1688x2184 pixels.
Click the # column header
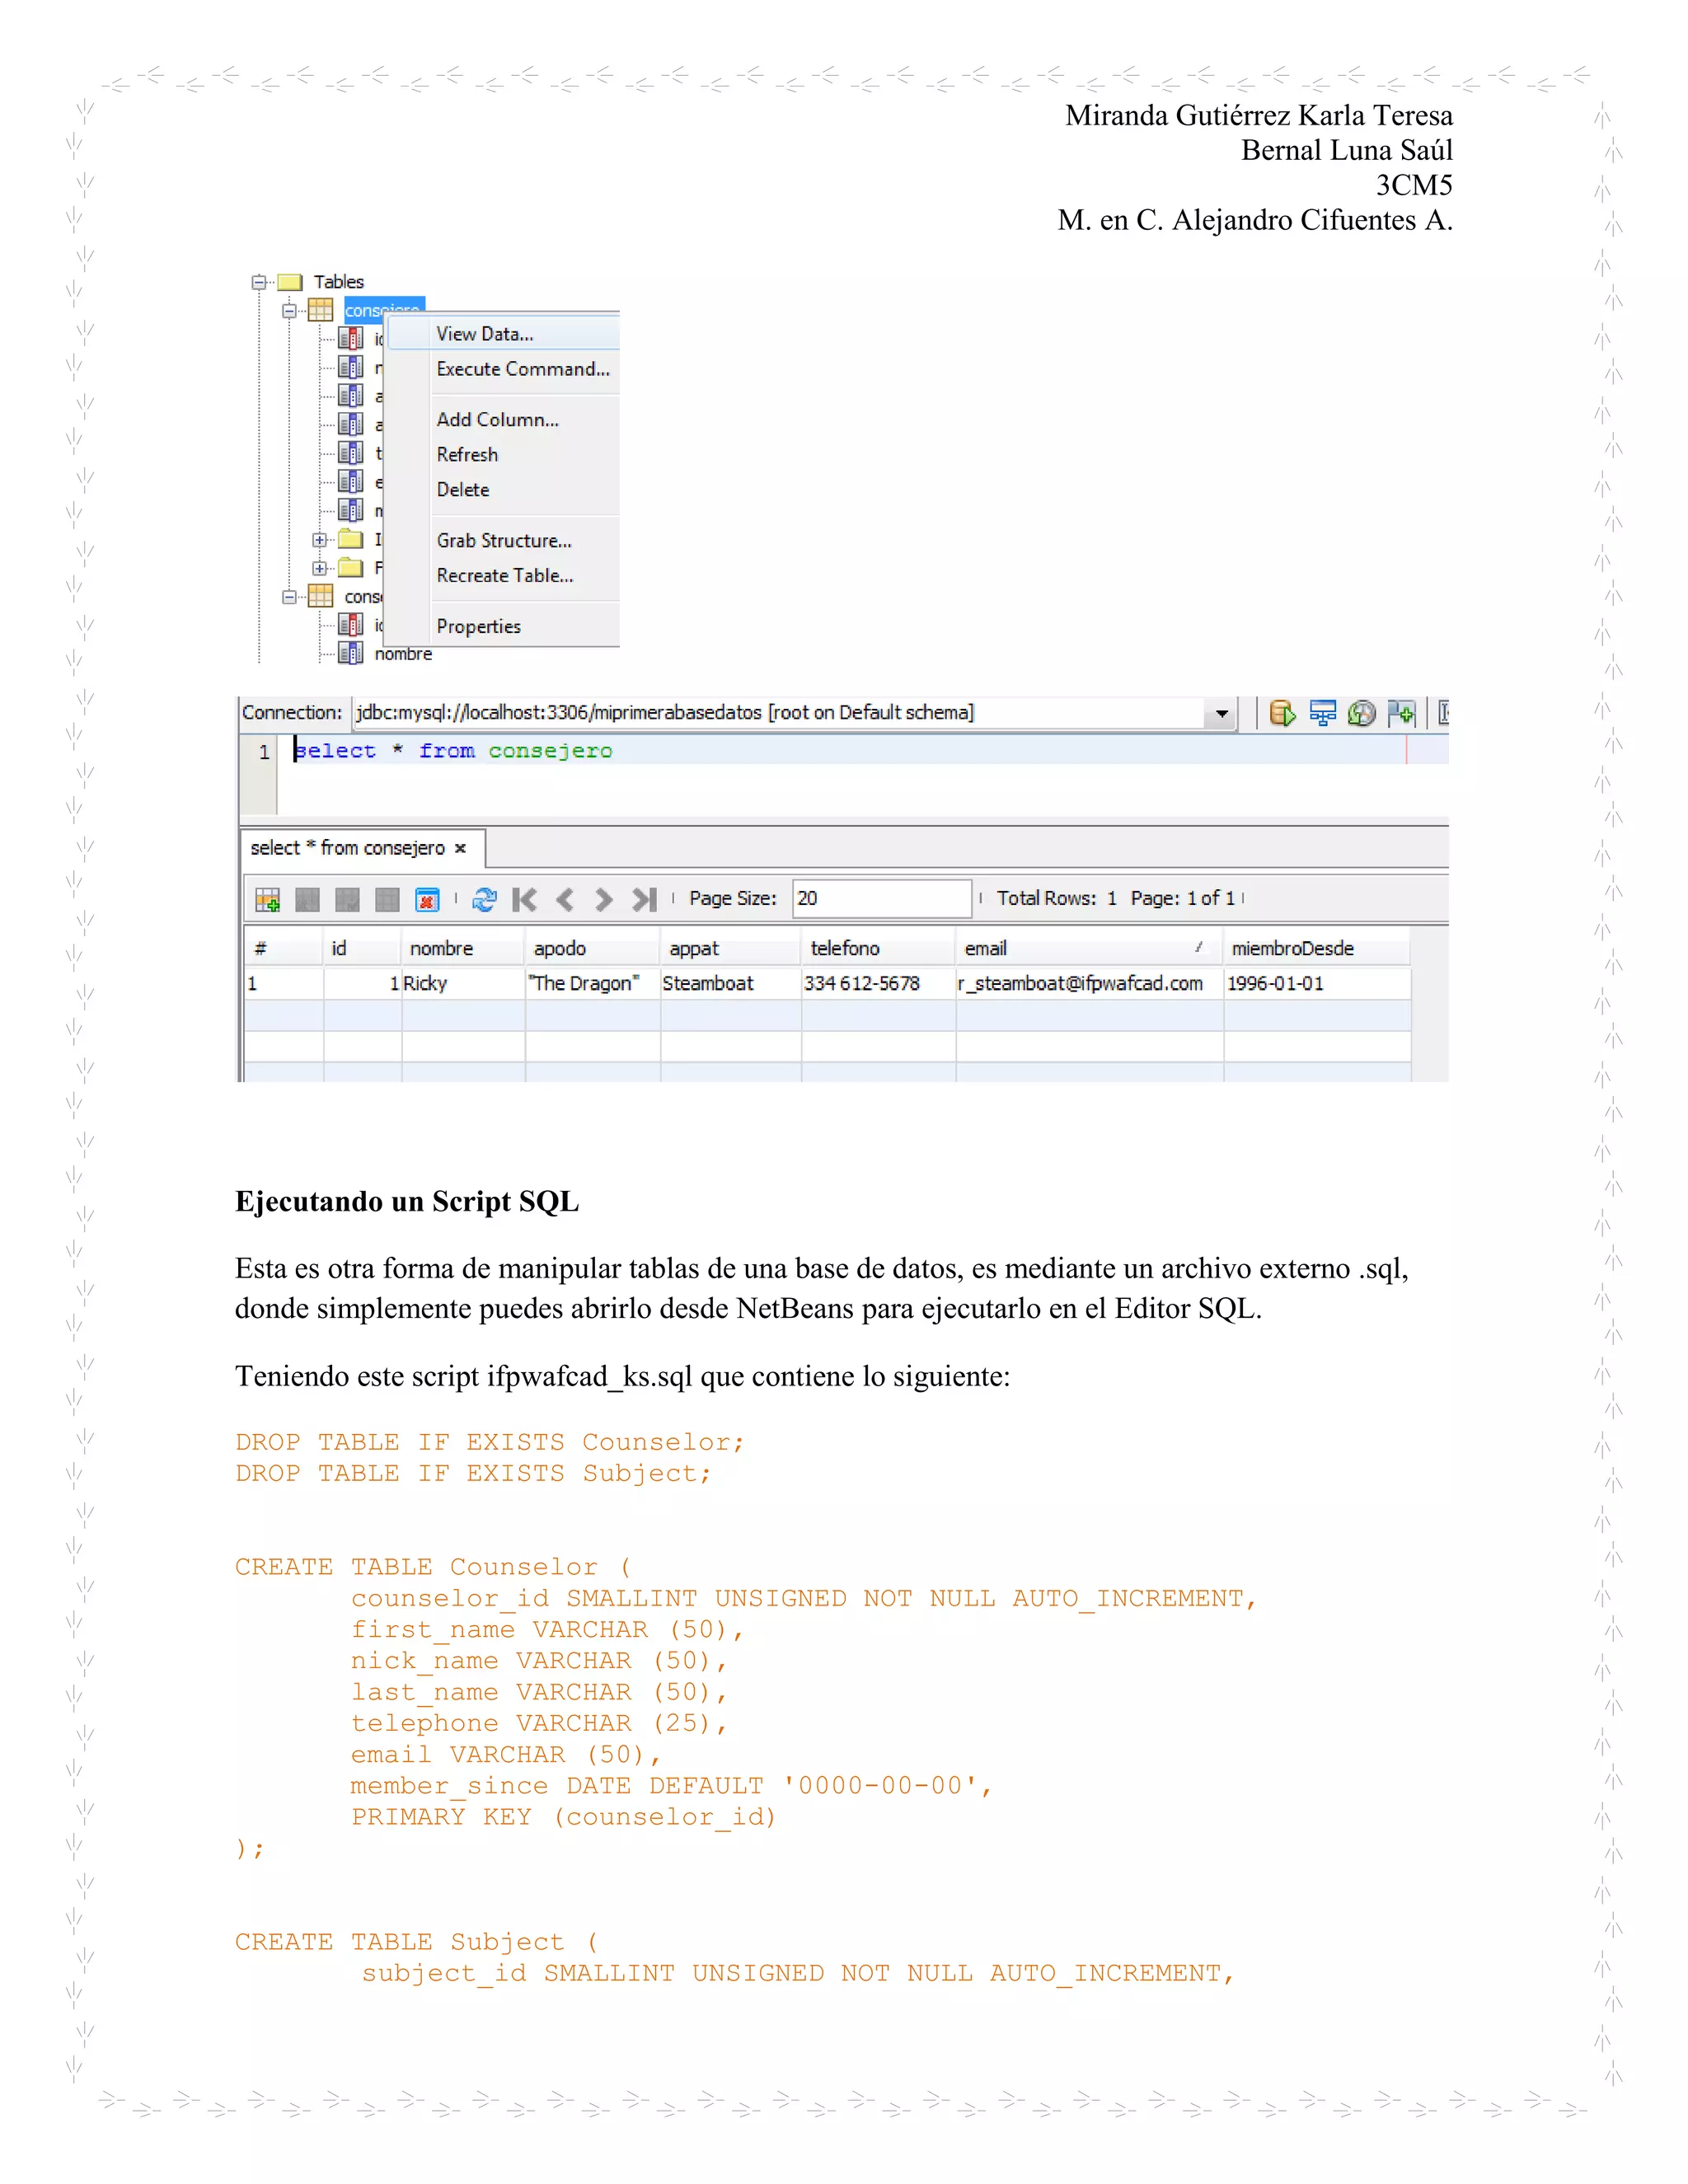[284, 948]
